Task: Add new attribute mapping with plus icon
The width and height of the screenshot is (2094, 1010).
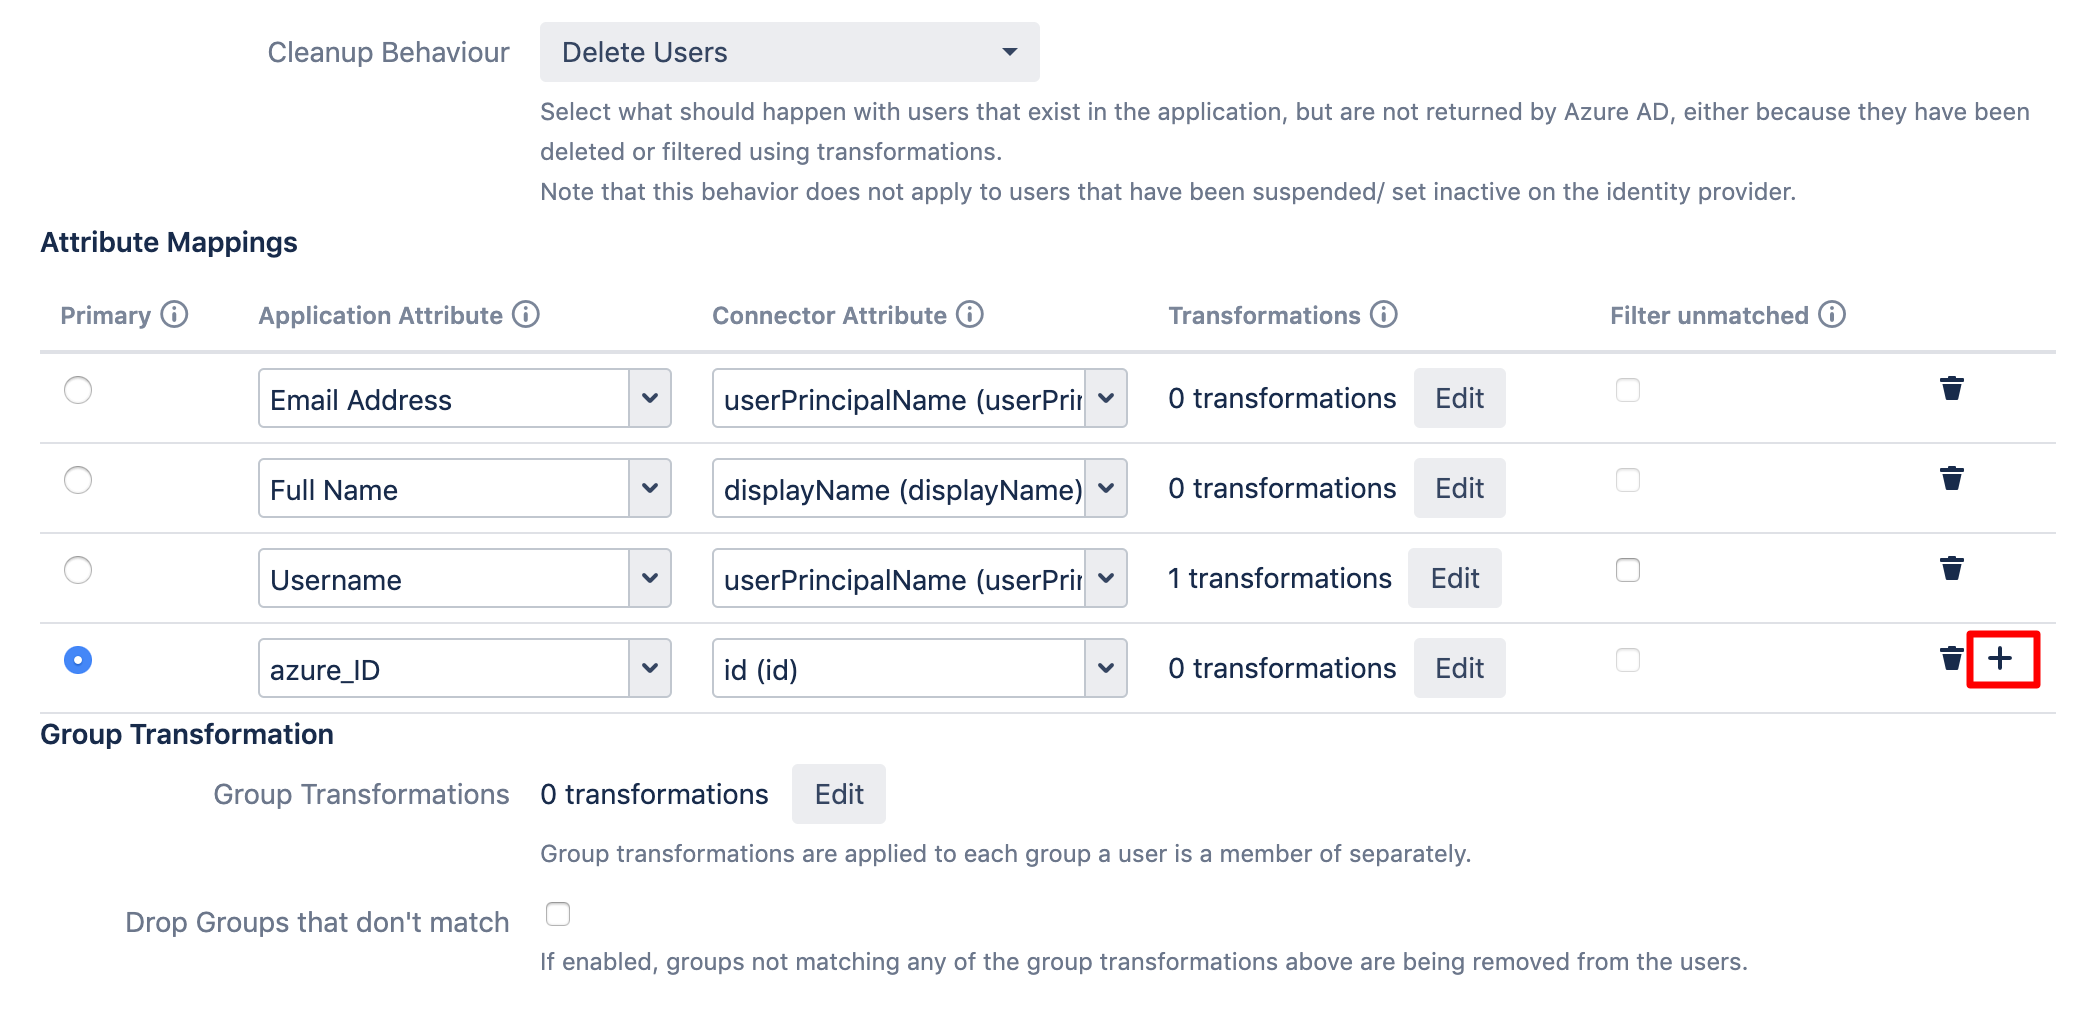Action: pos(2000,659)
